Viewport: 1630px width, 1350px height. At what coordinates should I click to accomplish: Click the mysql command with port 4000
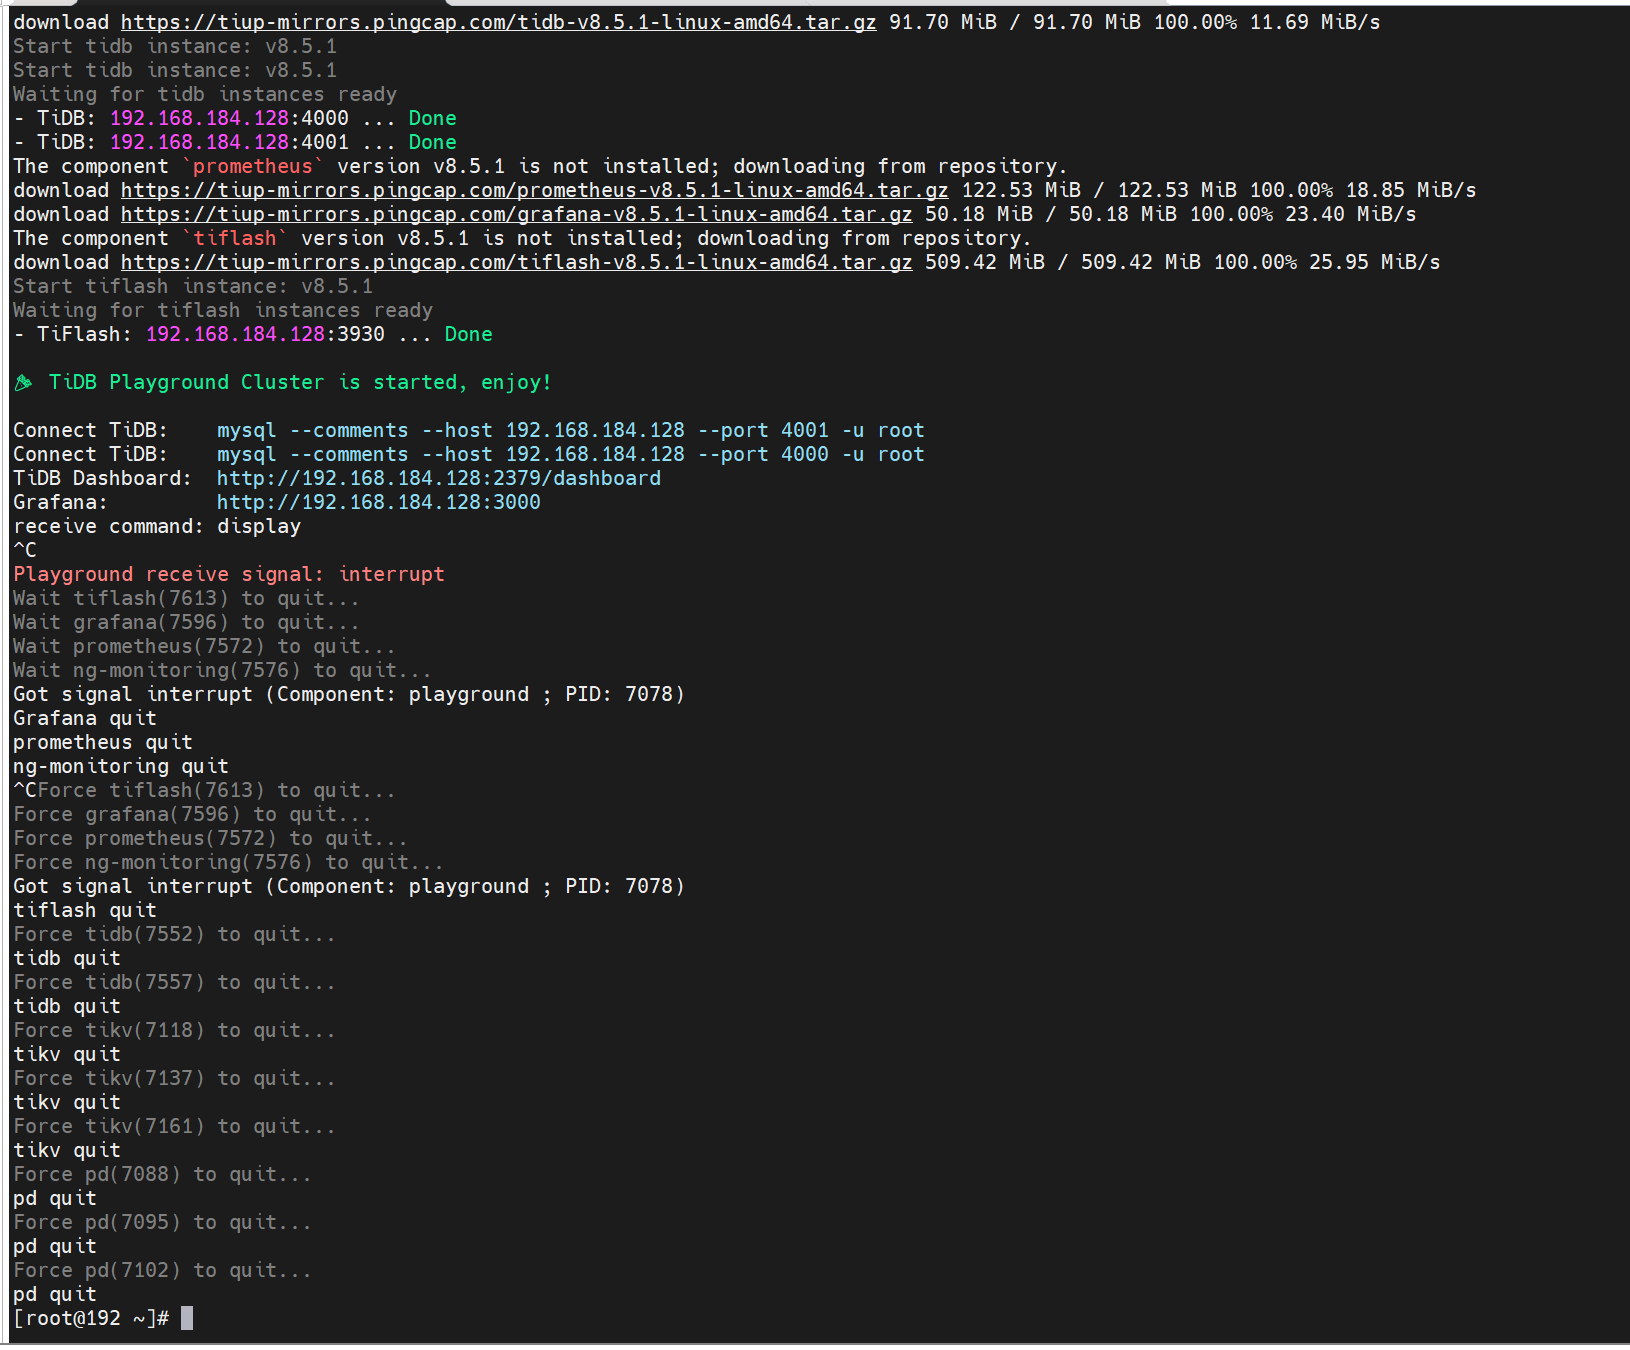pos(570,454)
